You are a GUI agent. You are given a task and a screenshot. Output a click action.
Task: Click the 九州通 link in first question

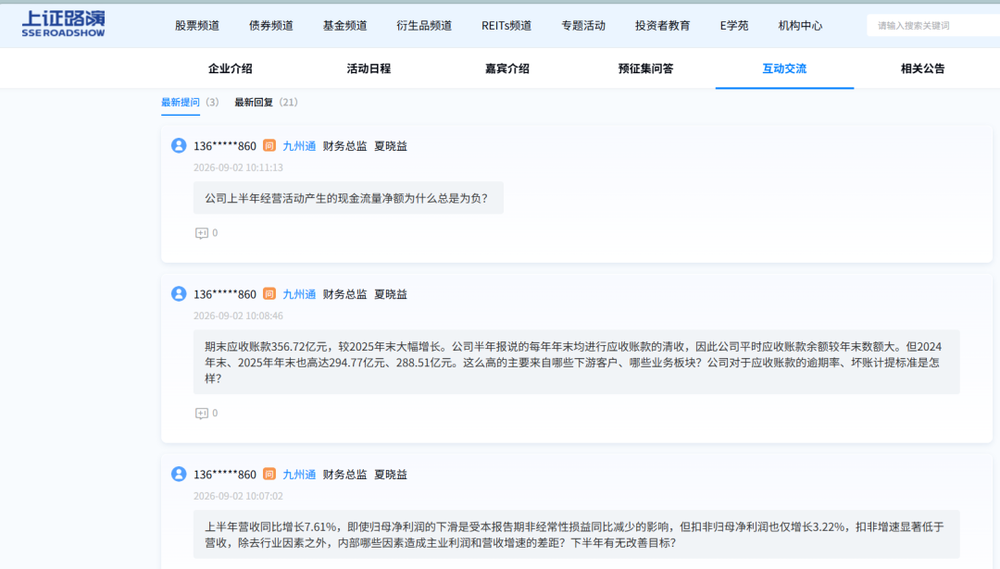(x=299, y=146)
